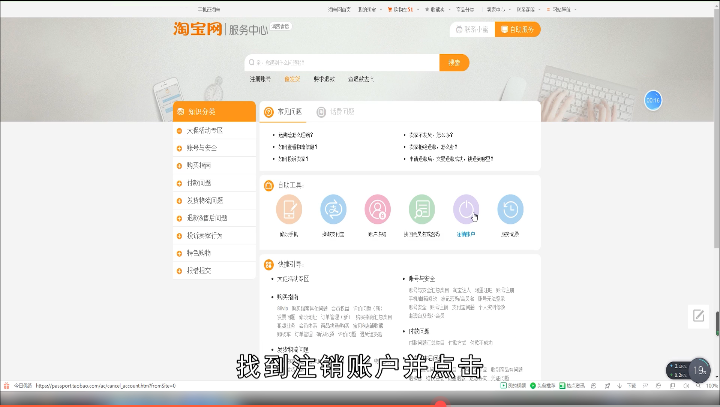Expand the first sidebar category with the plus icon

(x=180, y=131)
